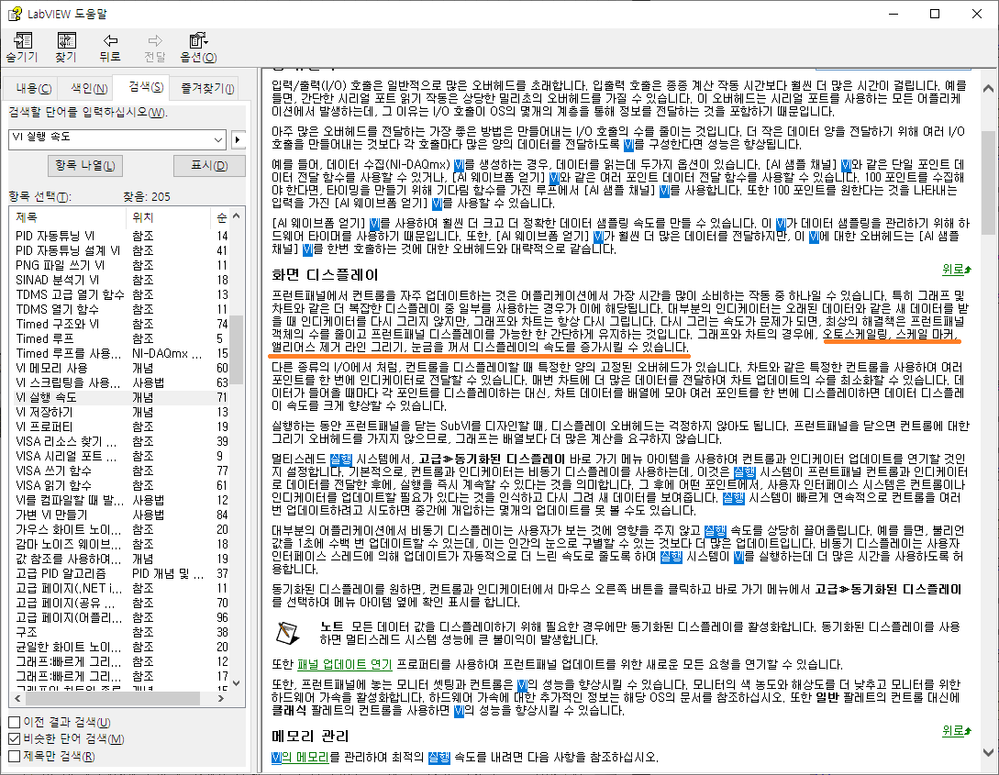Toggle 제목만 검색(R) checkbox
This screenshot has width=999, height=775.
tap(14, 757)
